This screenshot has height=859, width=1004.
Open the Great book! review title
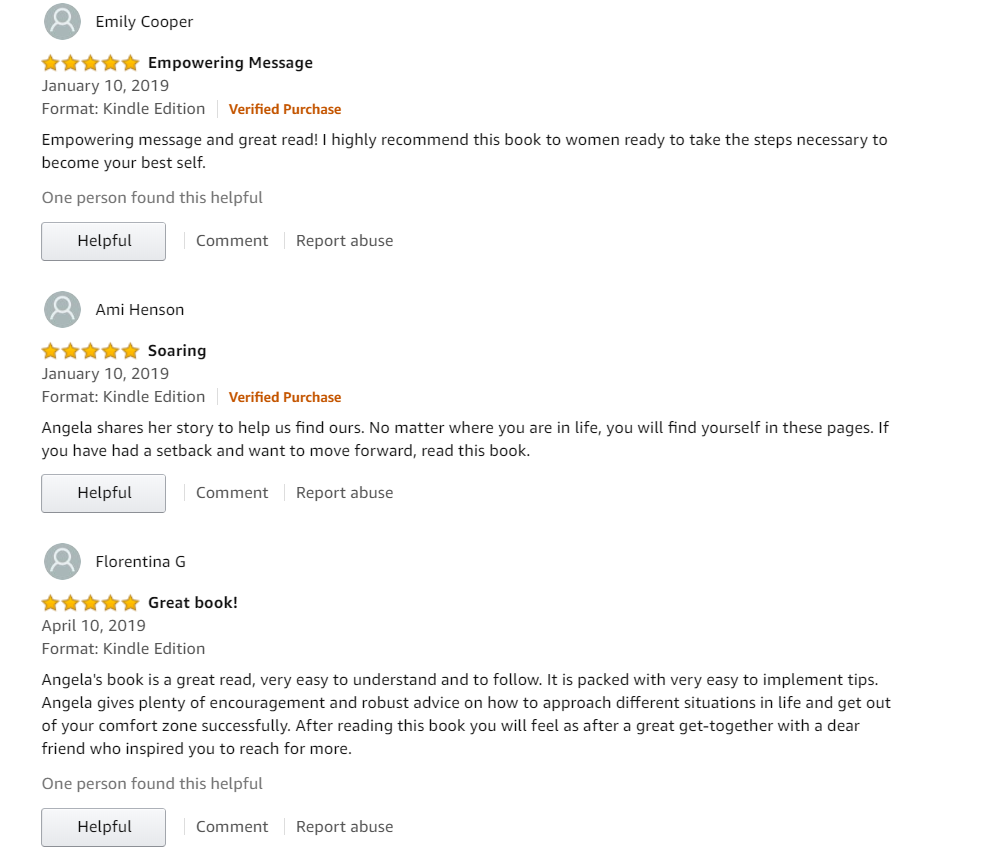tap(193, 603)
